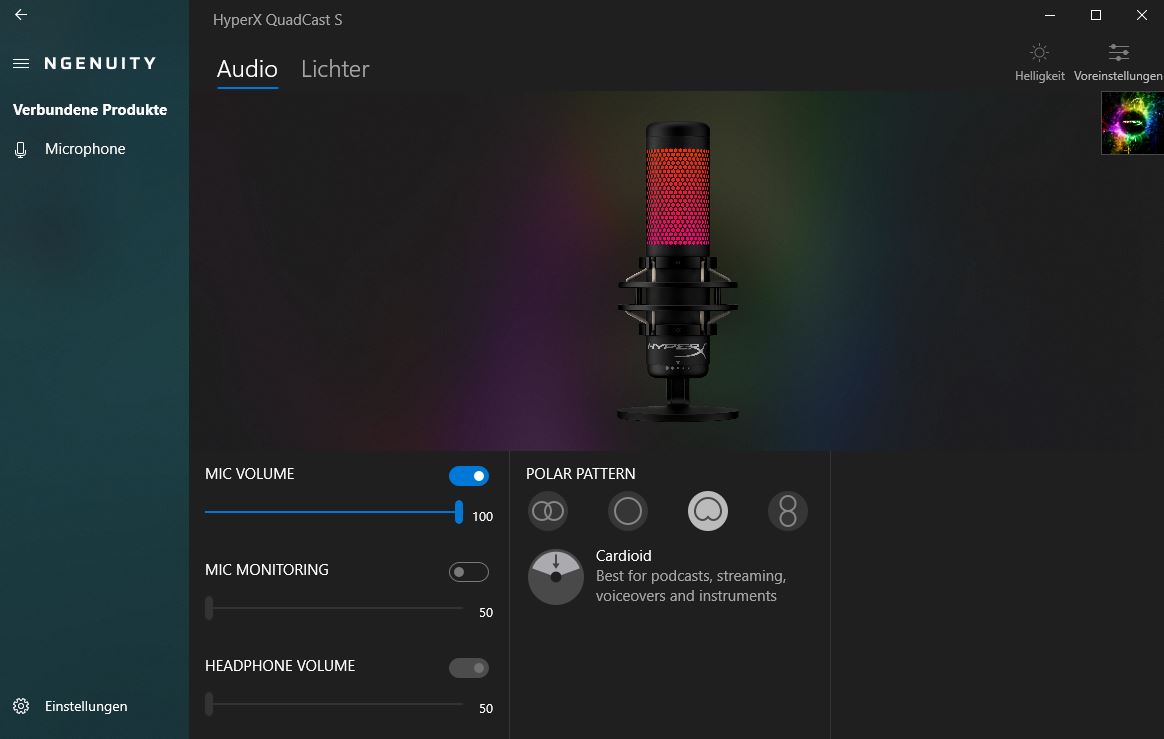This screenshot has width=1164, height=739.
Task: Click the Mic Monitoring slider track
Action: (335, 608)
